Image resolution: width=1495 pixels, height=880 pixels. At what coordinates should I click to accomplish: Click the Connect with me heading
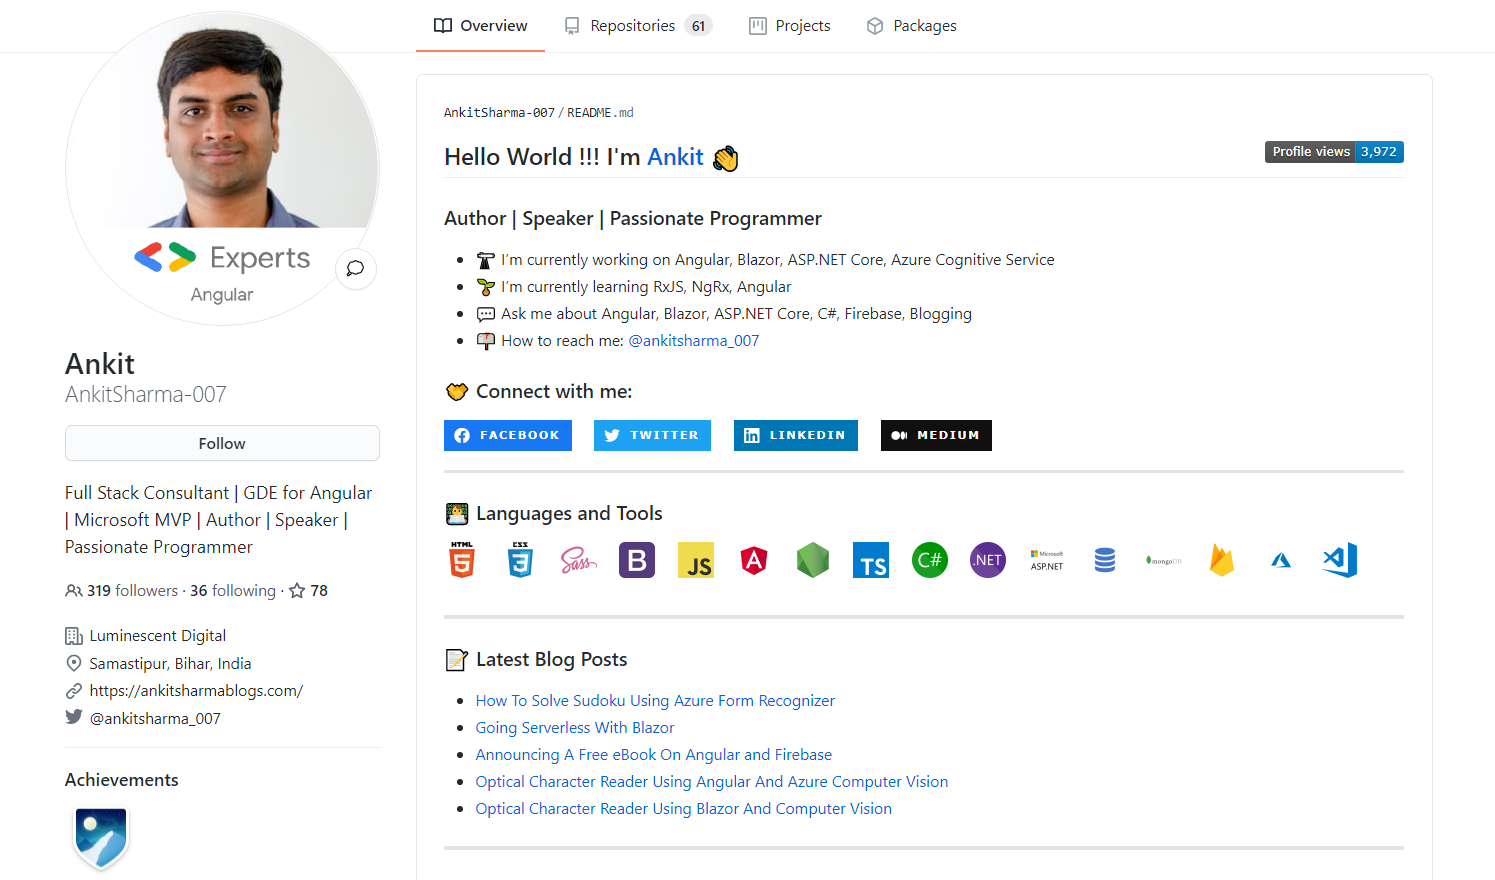554,392
